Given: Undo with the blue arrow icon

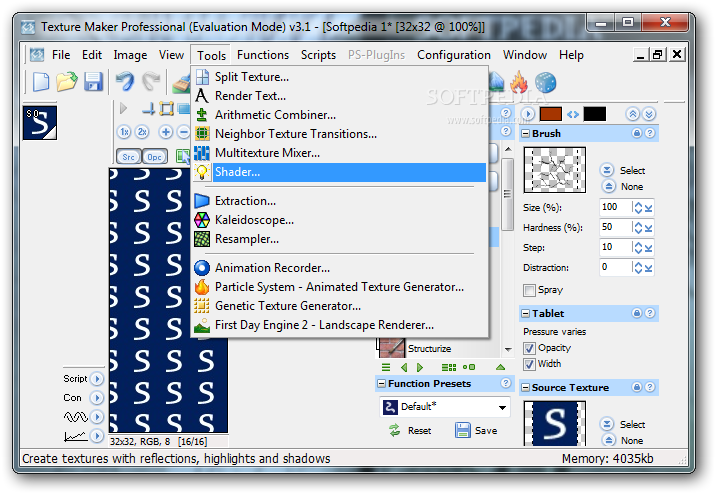Looking at the screenshot, I should [125, 82].
